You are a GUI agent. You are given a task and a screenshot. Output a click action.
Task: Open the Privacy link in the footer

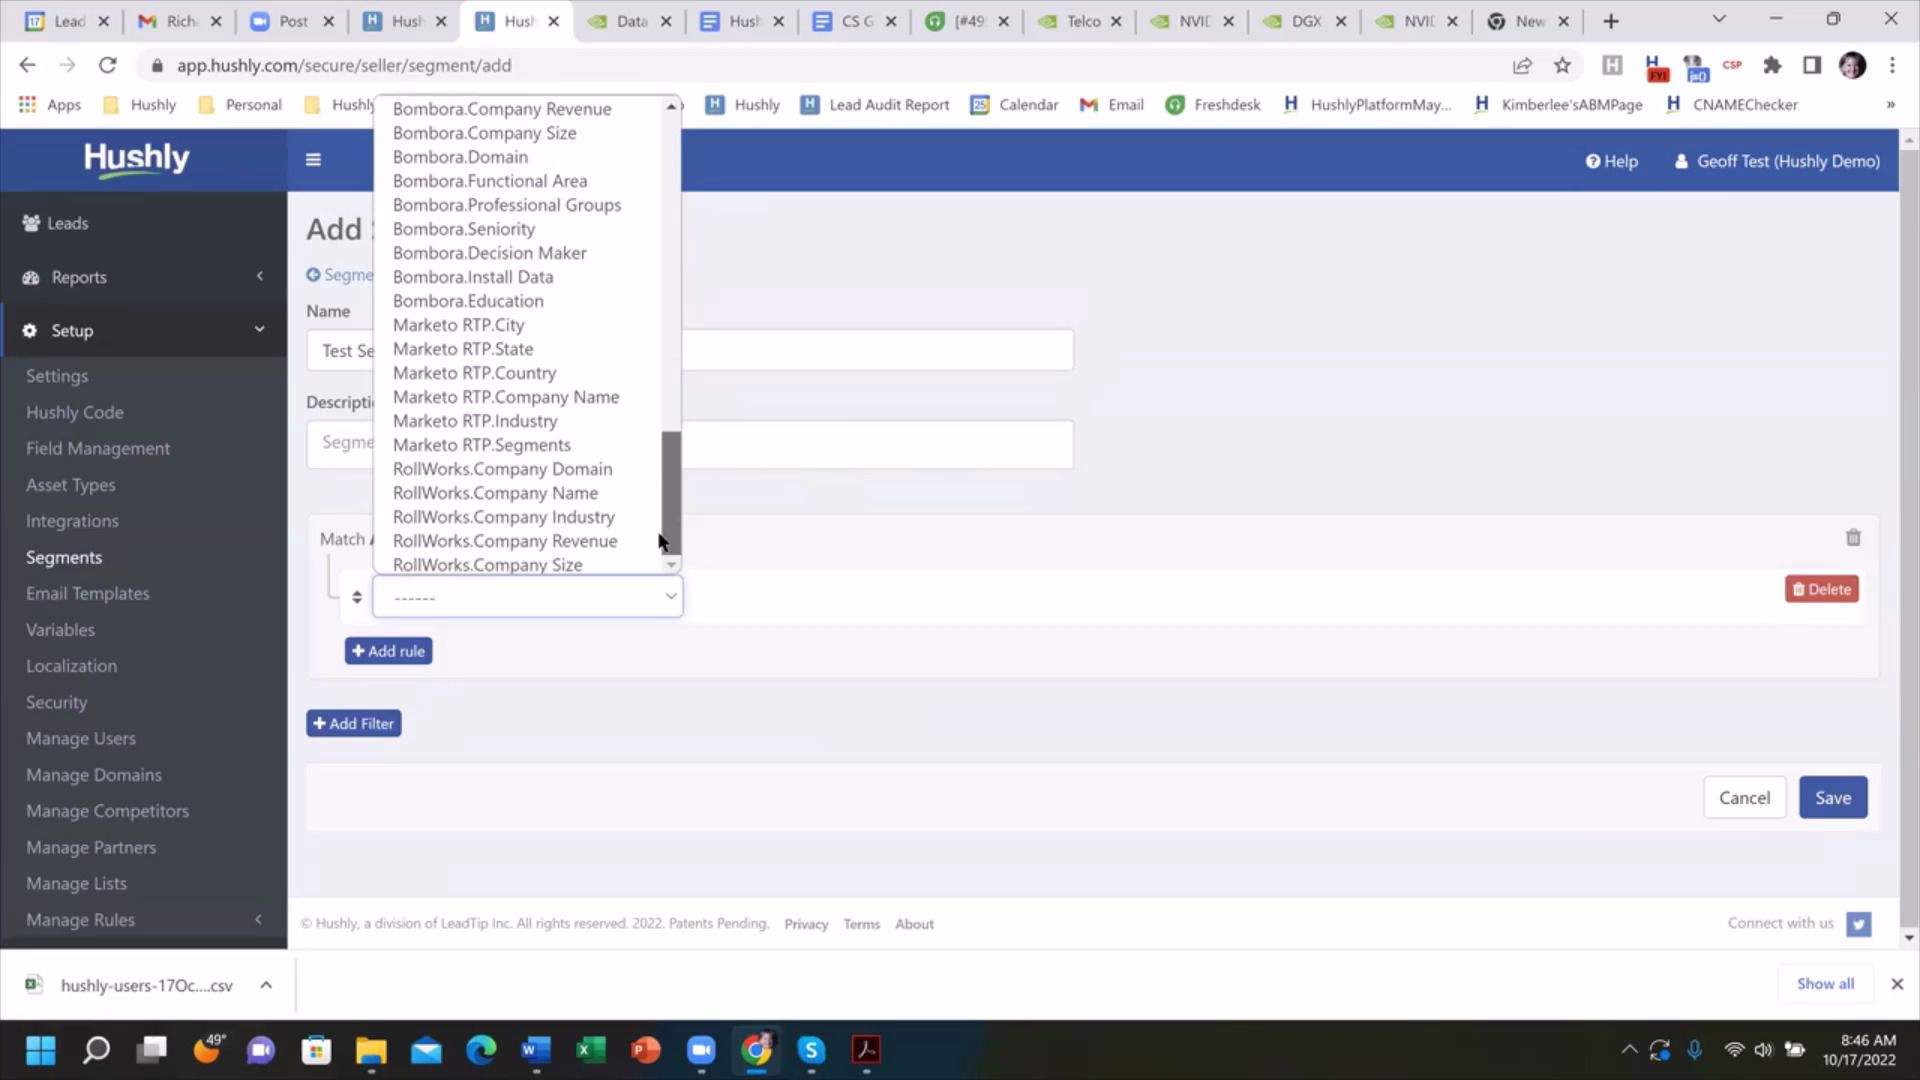point(806,923)
